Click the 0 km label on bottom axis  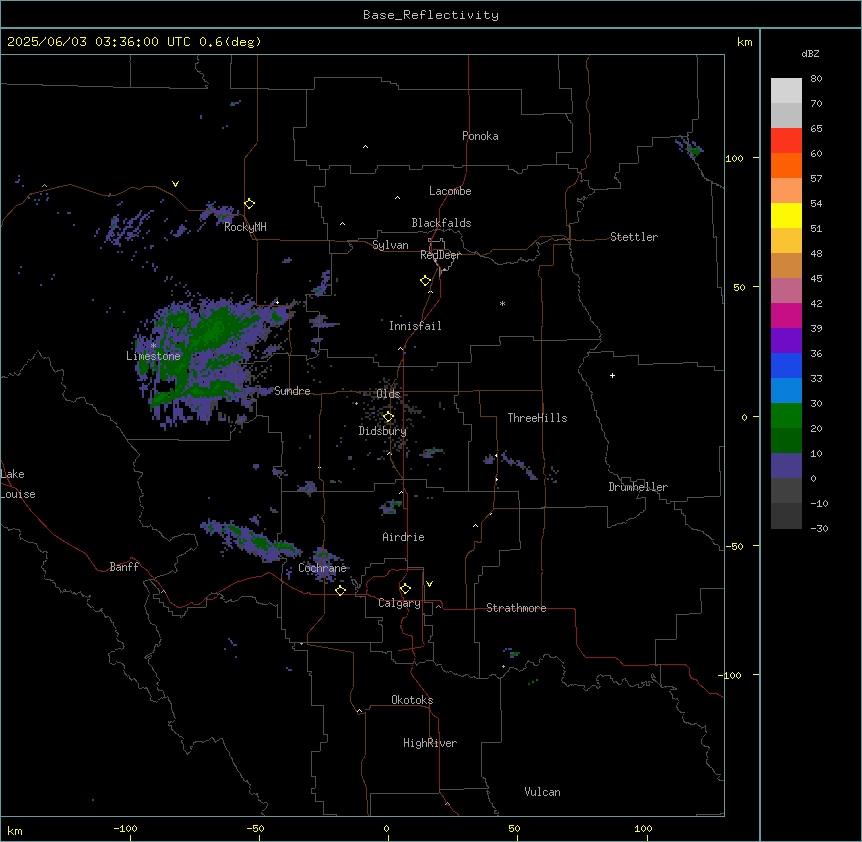click(386, 828)
